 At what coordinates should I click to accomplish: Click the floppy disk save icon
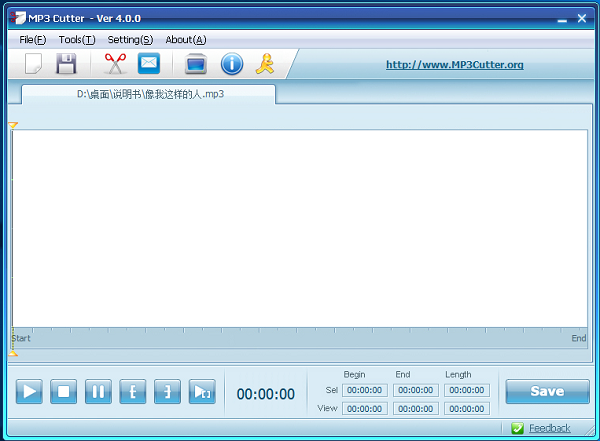click(x=66, y=64)
